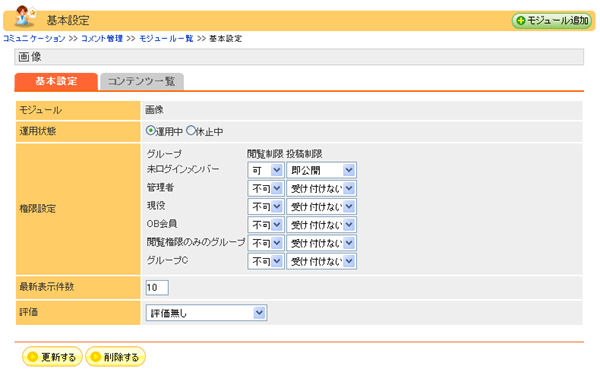Image resolution: width=600 pixels, height=375 pixels.
Task: Select the 休止中 radio button
Action: click(x=191, y=131)
